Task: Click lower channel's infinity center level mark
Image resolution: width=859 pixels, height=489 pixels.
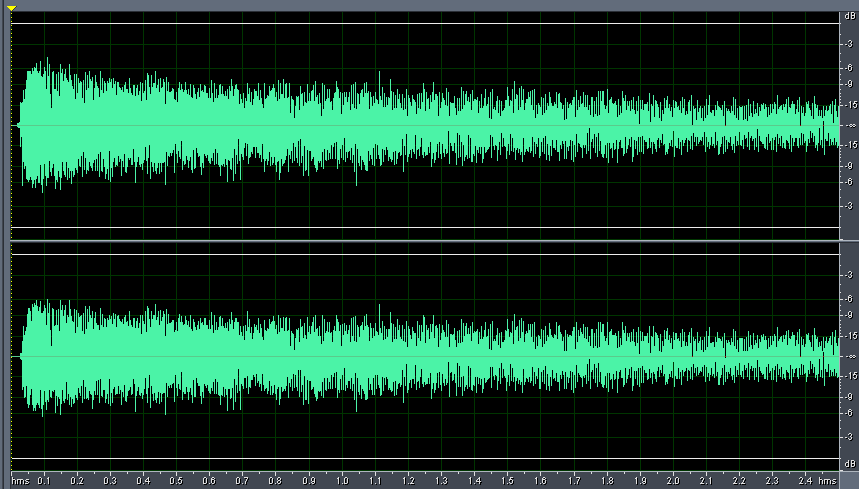Action: [x=848, y=357]
